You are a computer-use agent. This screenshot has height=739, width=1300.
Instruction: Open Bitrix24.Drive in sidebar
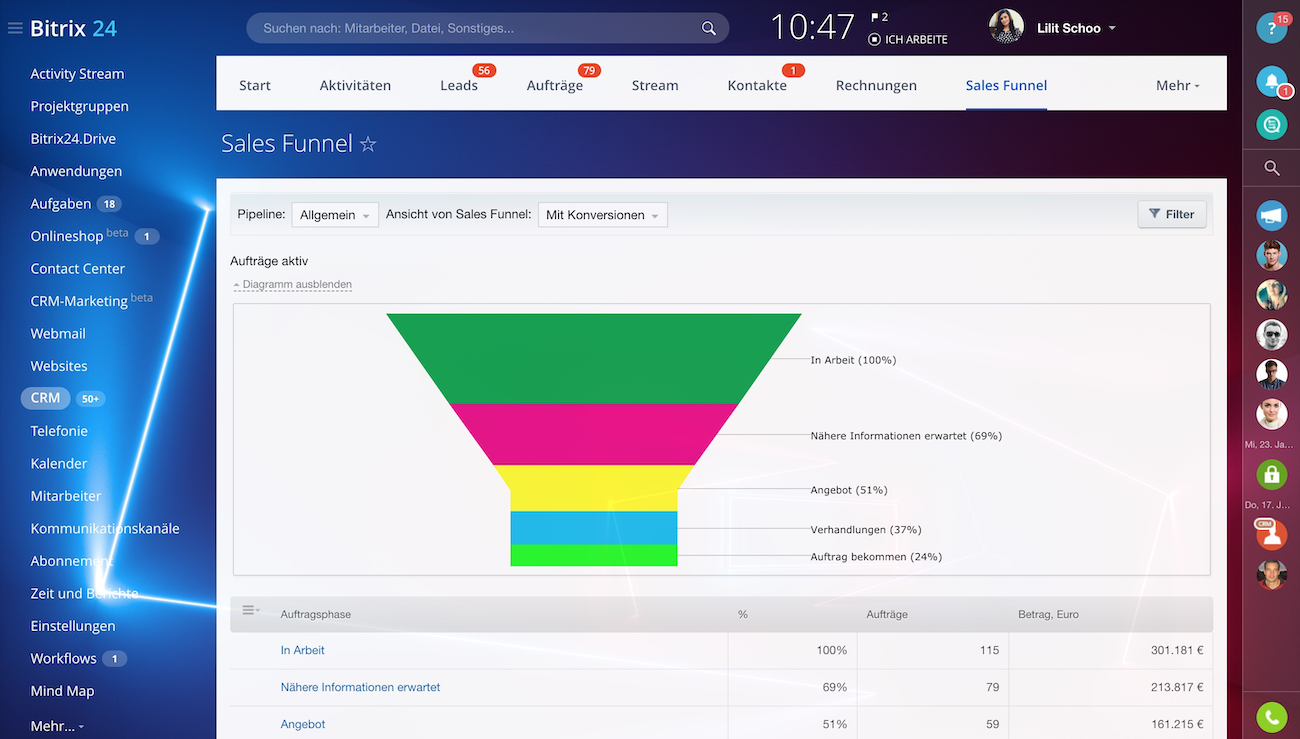click(x=73, y=139)
